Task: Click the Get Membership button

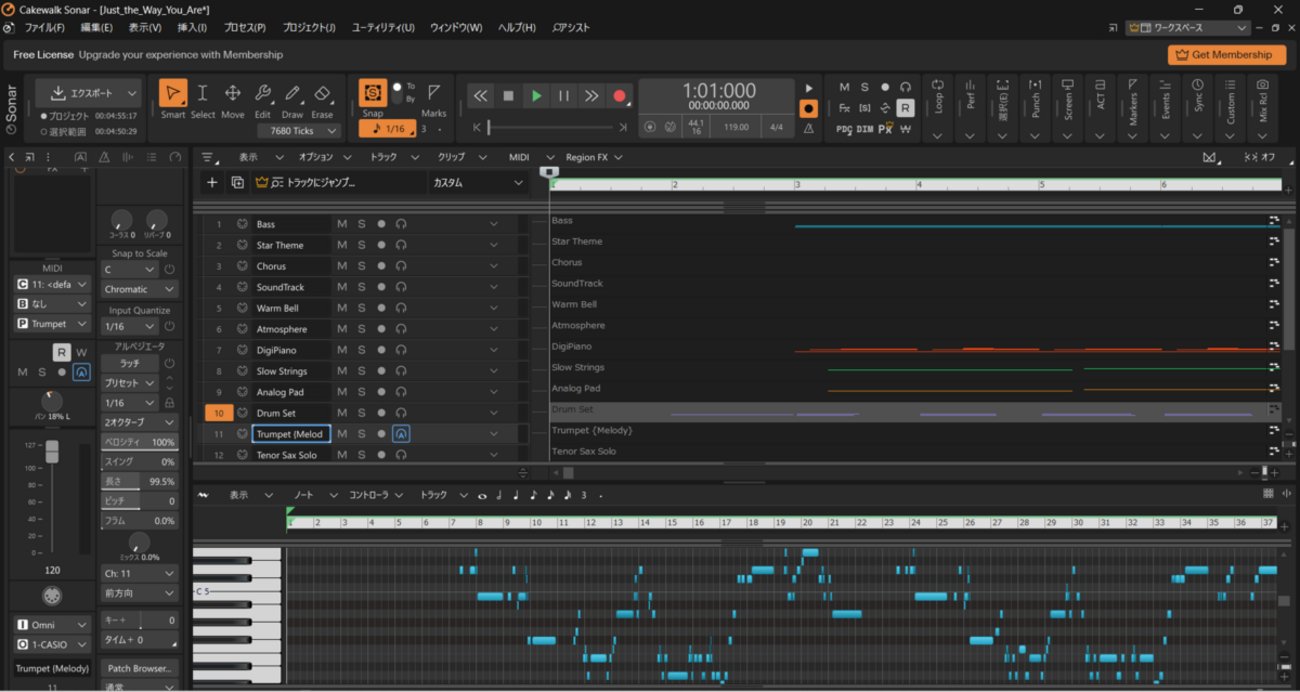Action: [x=1226, y=55]
